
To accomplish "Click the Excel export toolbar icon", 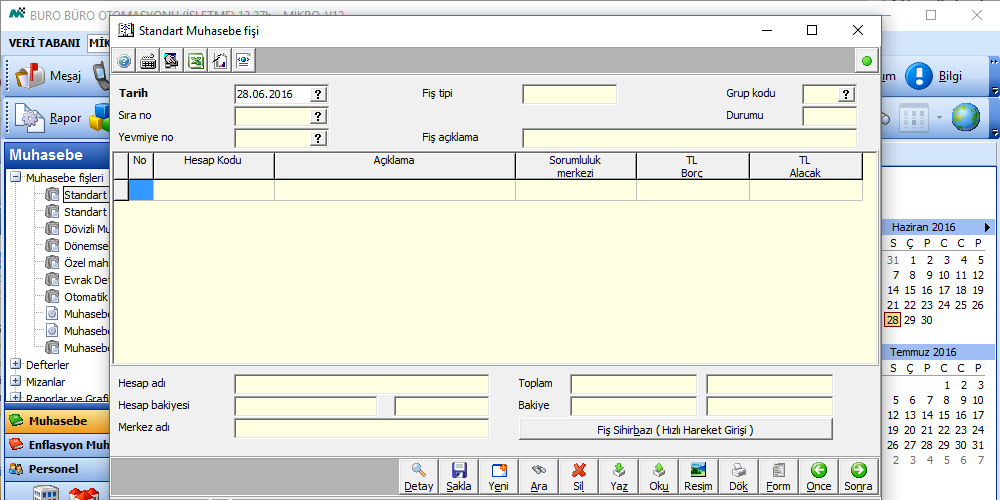I will [x=196, y=61].
